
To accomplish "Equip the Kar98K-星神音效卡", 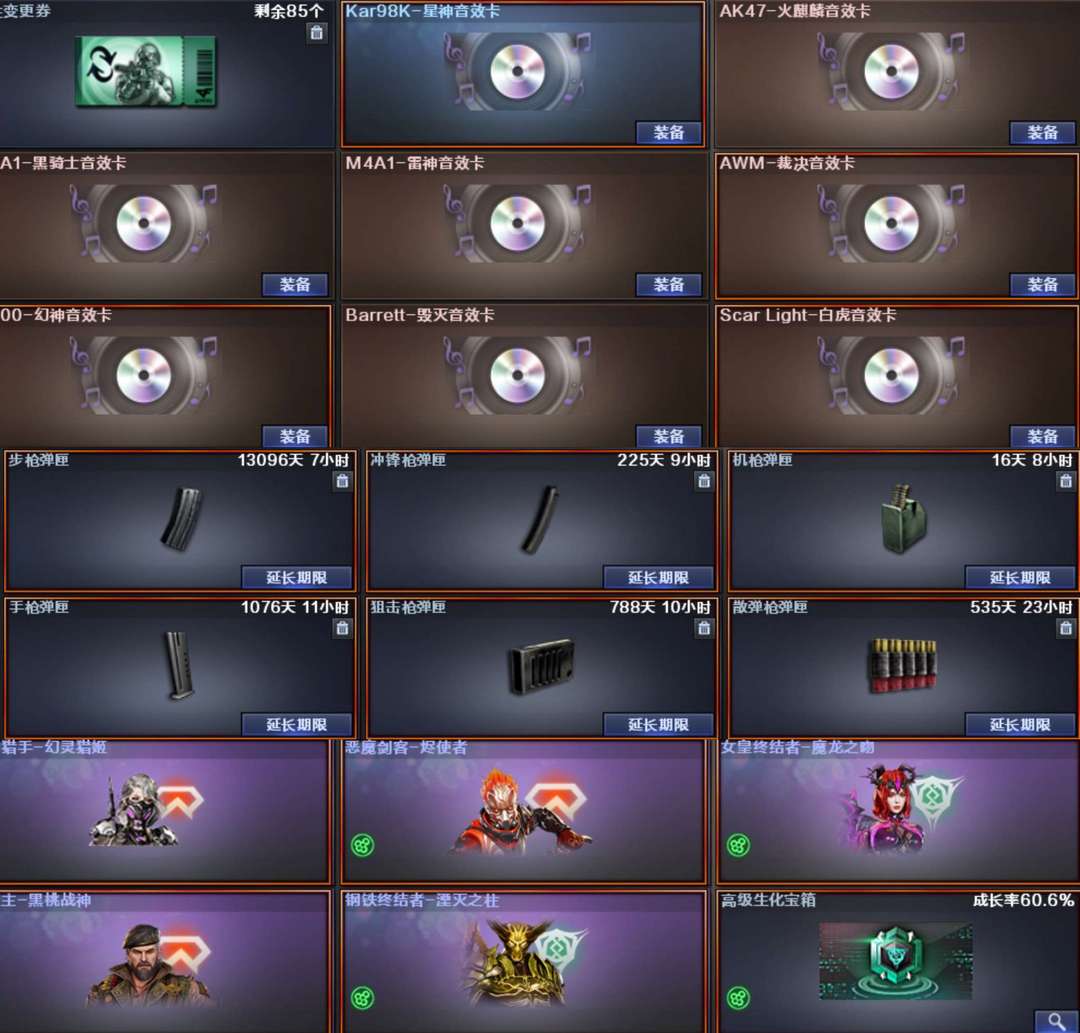I will [668, 132].
